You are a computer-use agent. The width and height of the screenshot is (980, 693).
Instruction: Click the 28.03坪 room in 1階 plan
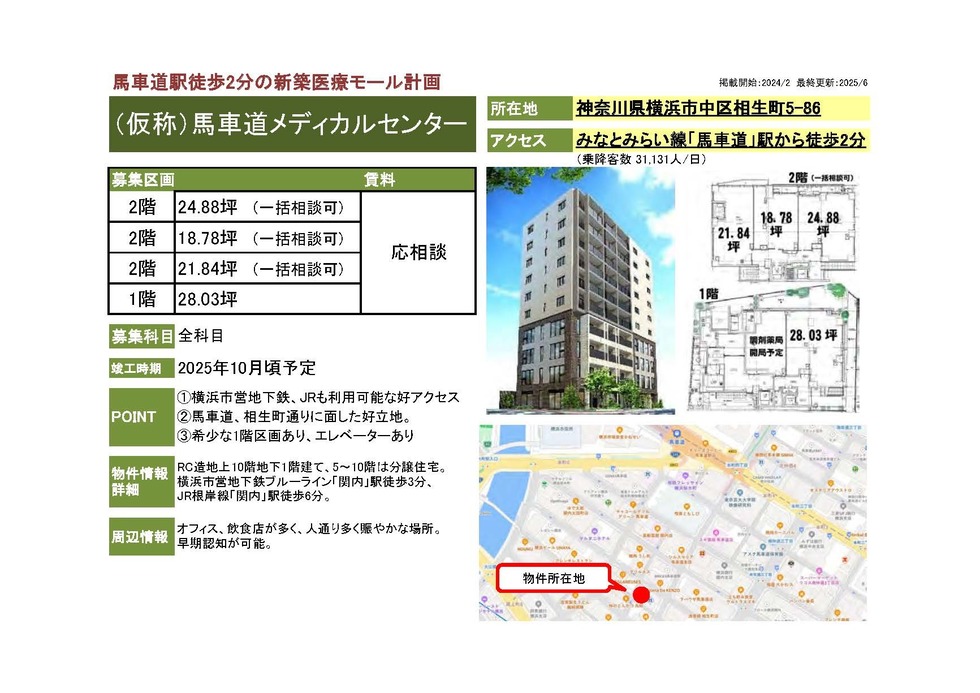click(x=813, y=336)
